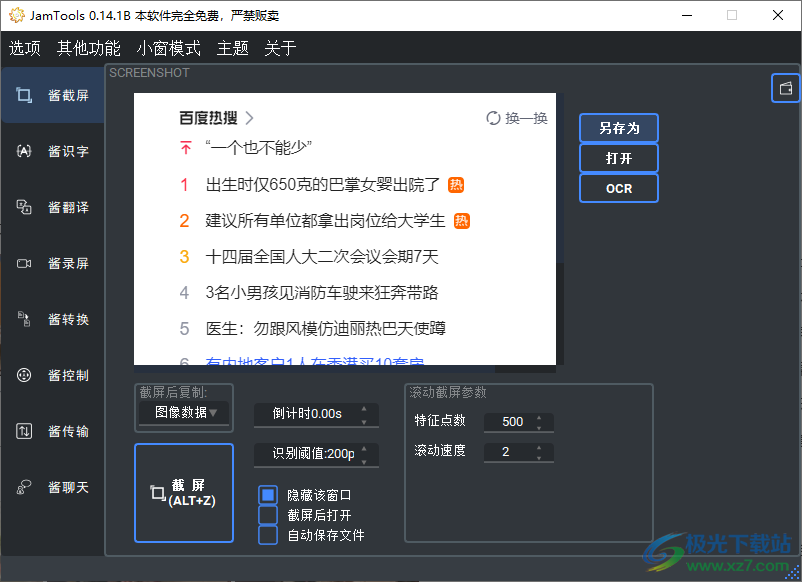Open the 主题 menu
Screen dimensions: 802x582
[x=233, y=48]
